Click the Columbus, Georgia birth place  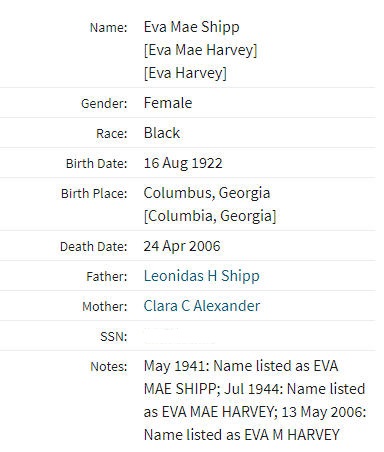[207, 193]
